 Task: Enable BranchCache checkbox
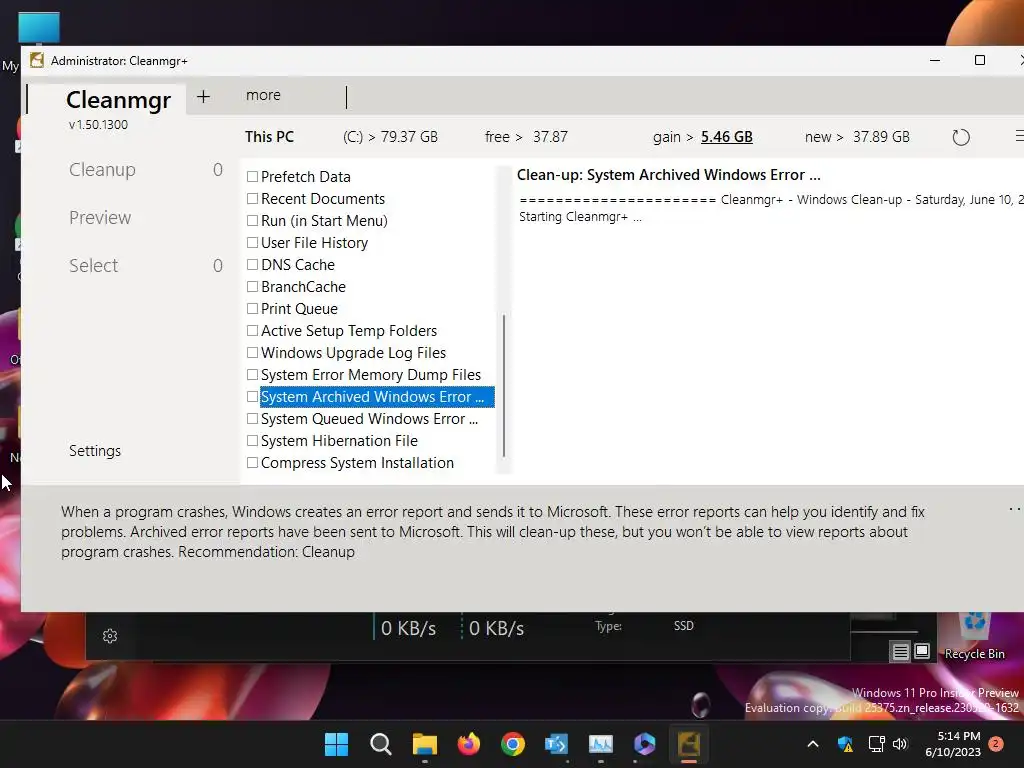(252, 287)
